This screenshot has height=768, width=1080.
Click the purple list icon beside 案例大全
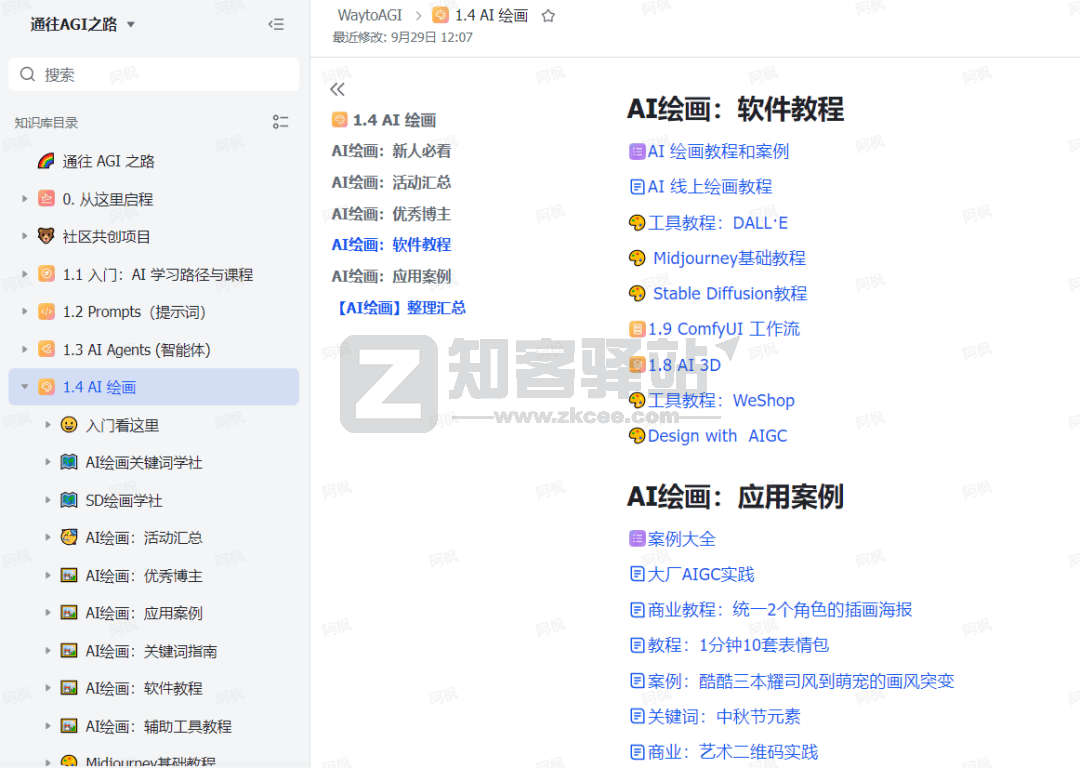pyautogui.click(x=637, y=539)
